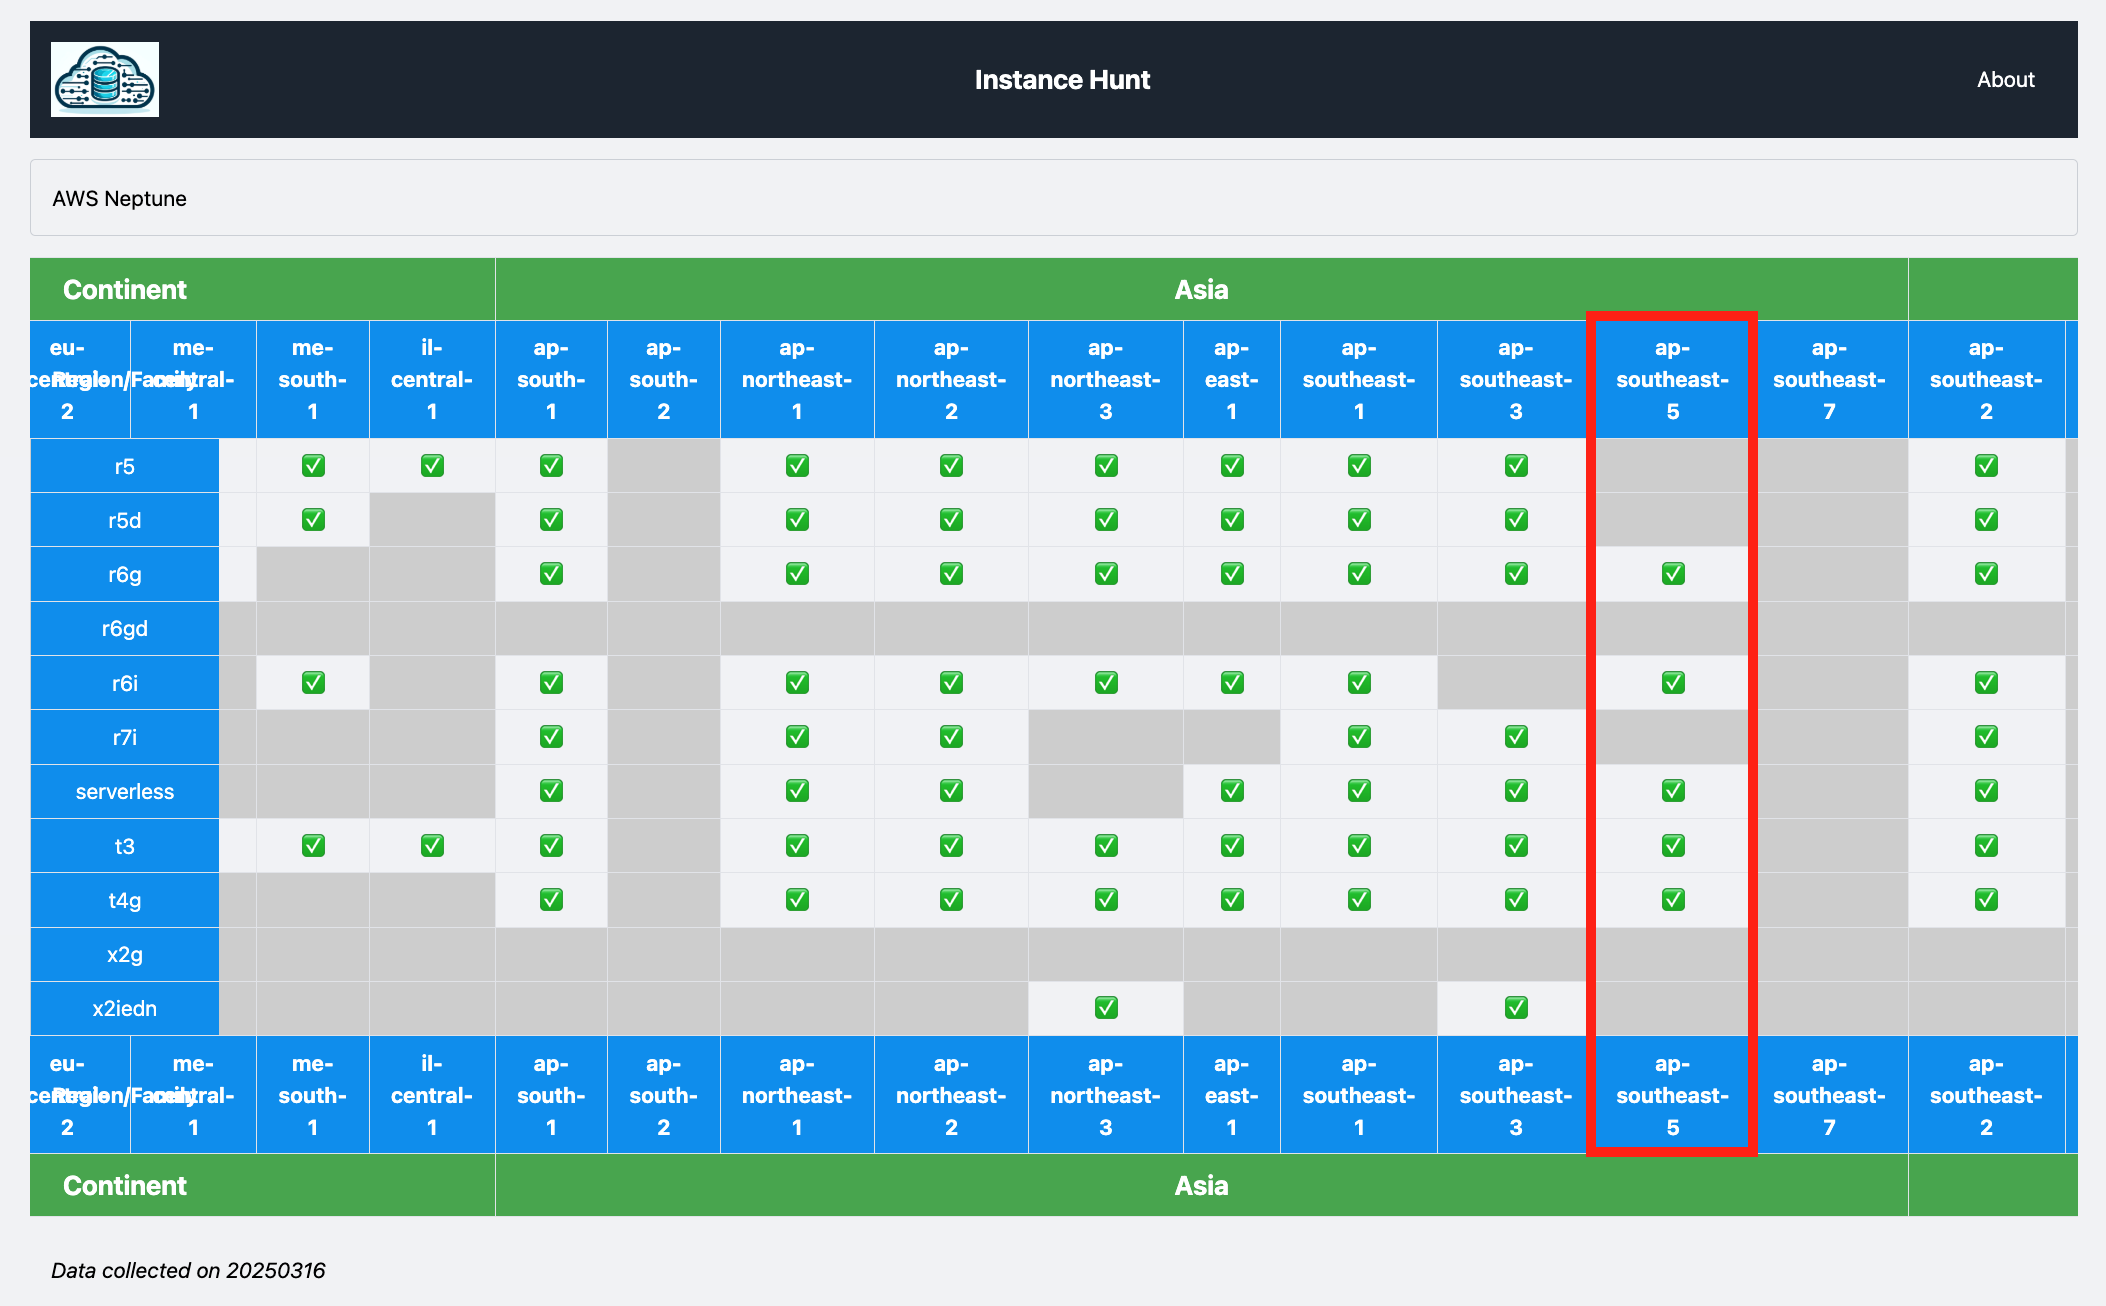This screenshot has height=1306, width=2106.
Task: Click x2iedn checkmark under ap-southeast-3
Action: 1516,1008
